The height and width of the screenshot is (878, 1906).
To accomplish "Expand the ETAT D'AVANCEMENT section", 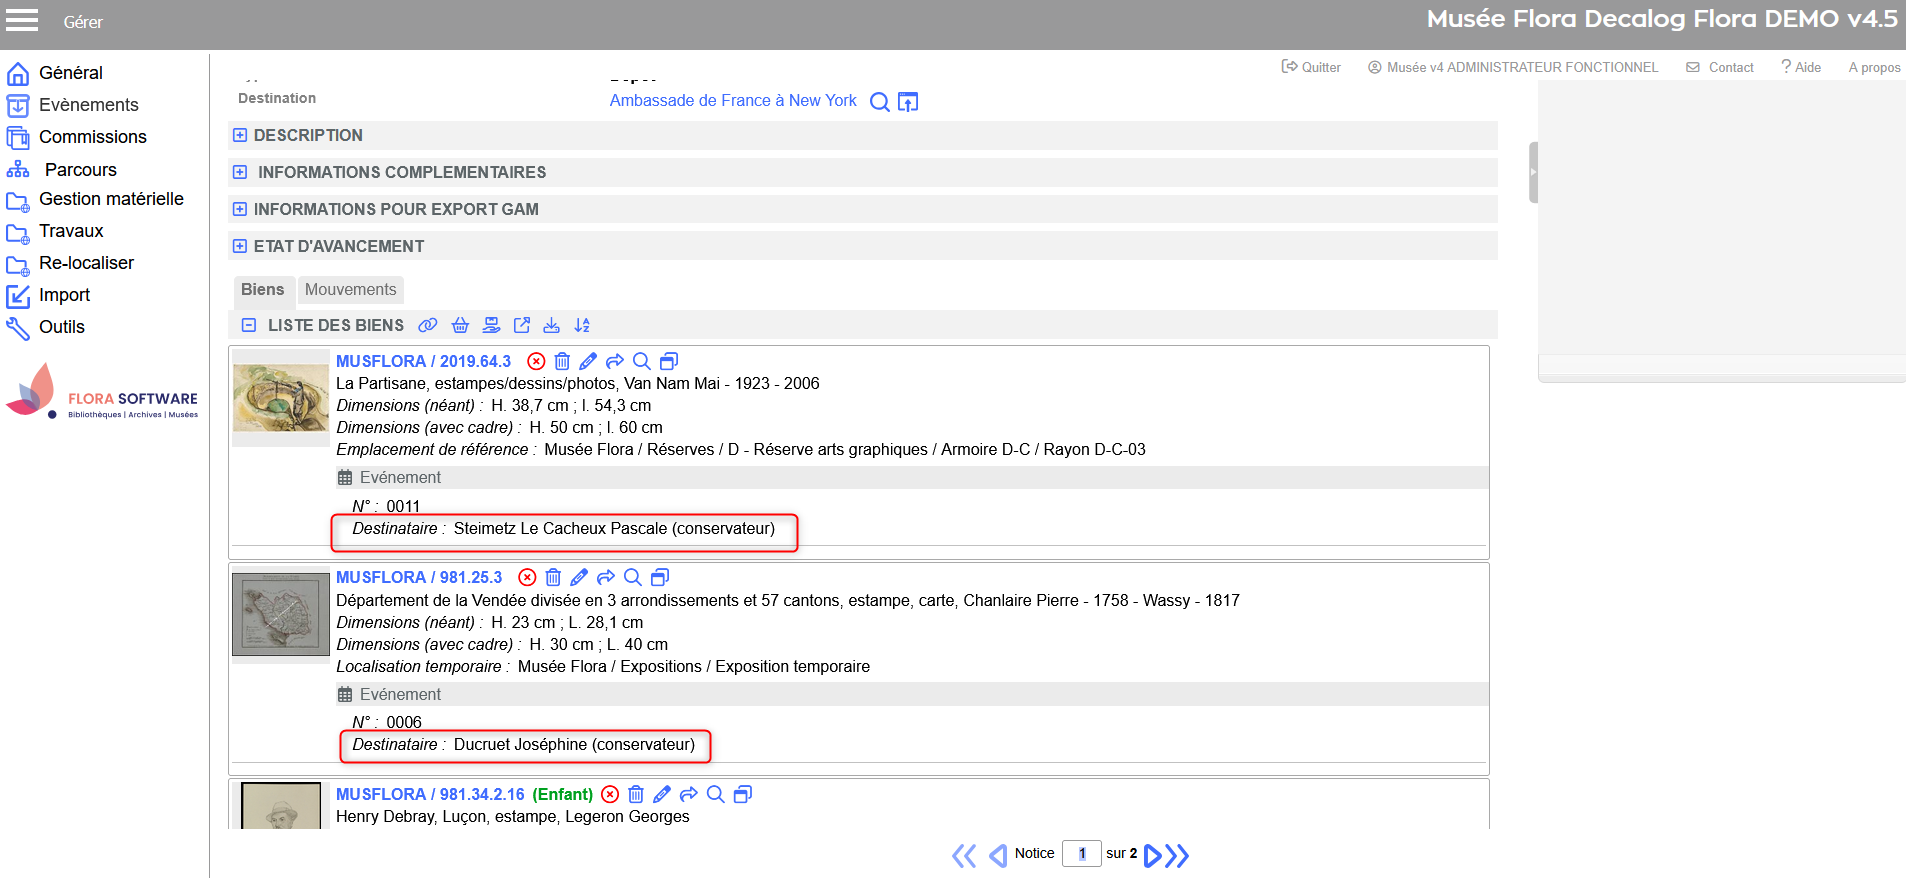I will coord(240,246).
